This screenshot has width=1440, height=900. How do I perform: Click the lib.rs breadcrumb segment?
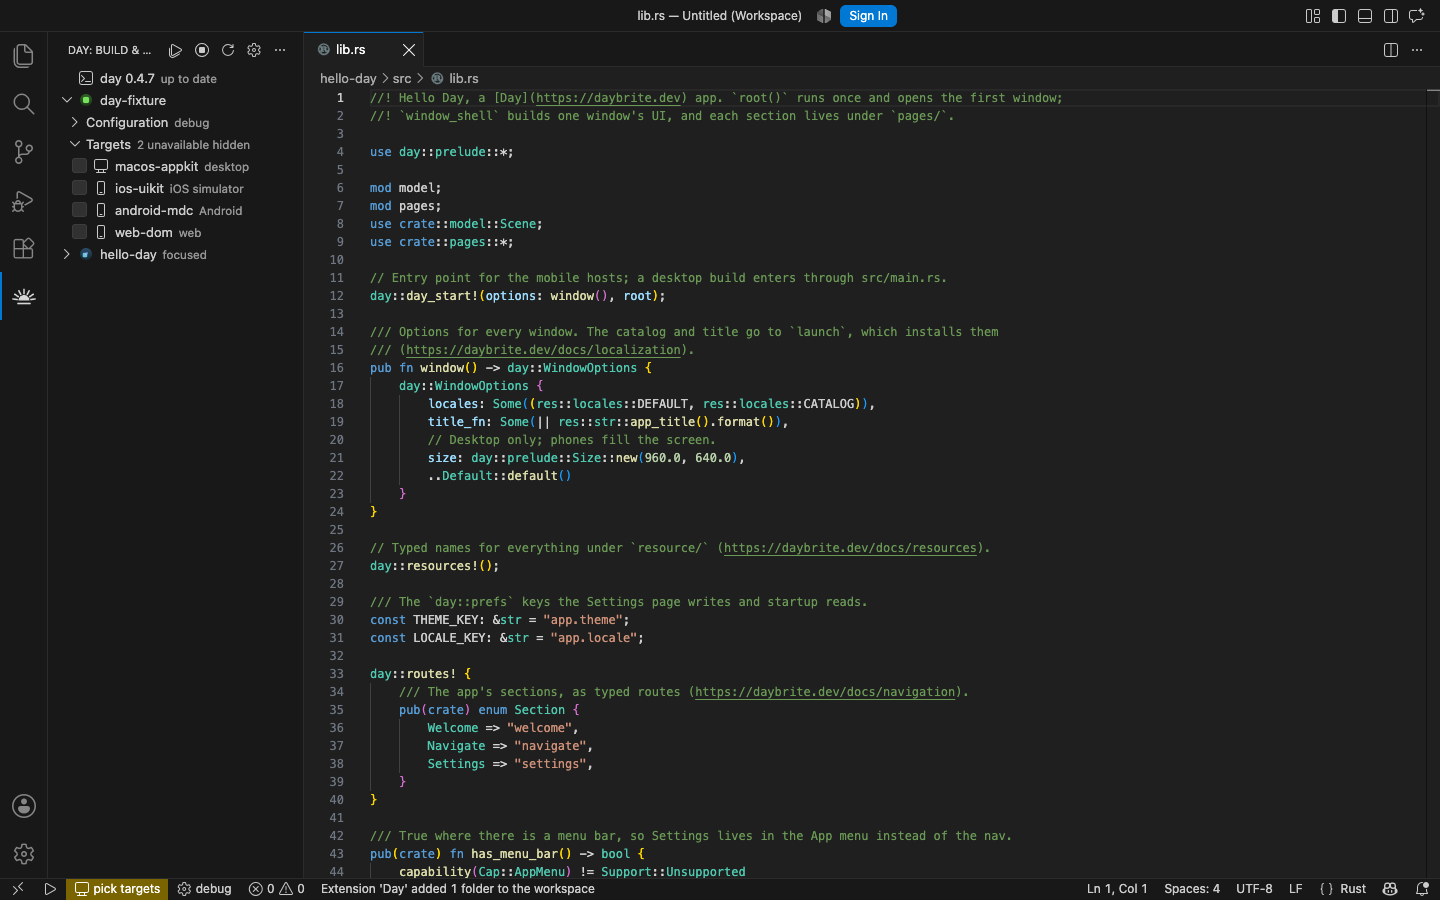[x=464, y=78]
